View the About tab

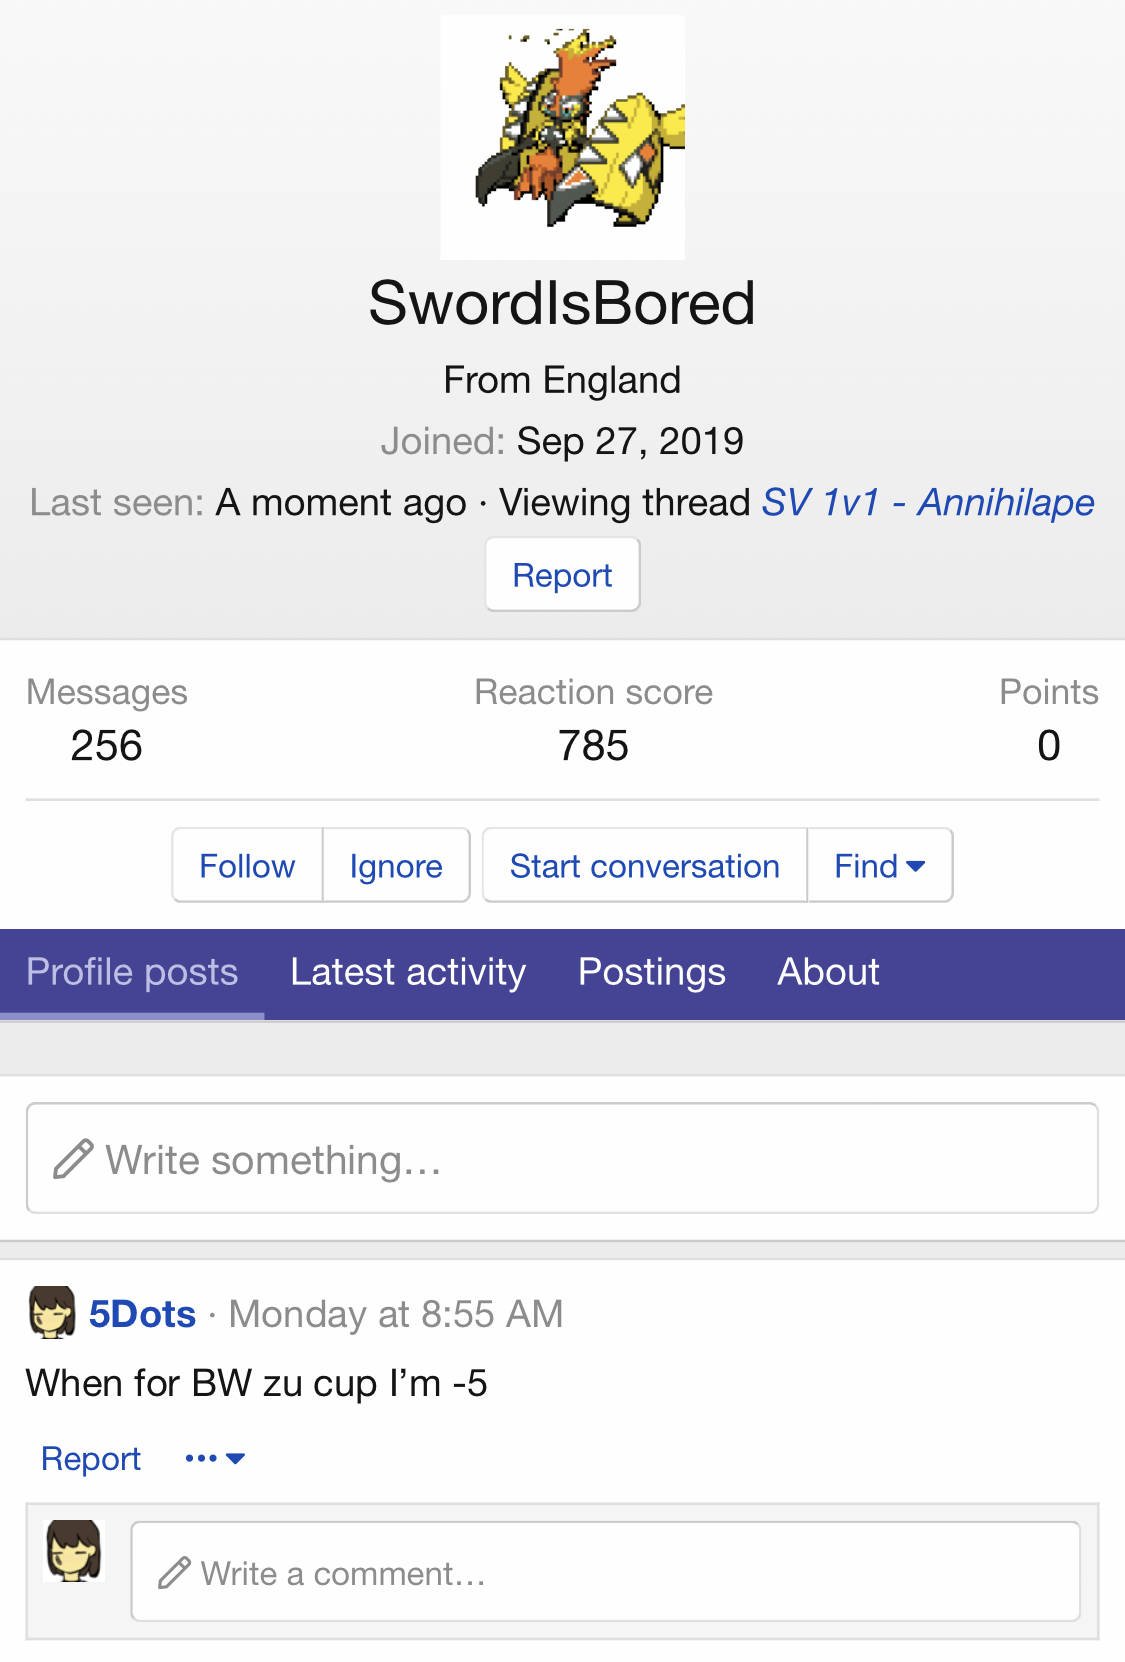[x=828, y=972]
